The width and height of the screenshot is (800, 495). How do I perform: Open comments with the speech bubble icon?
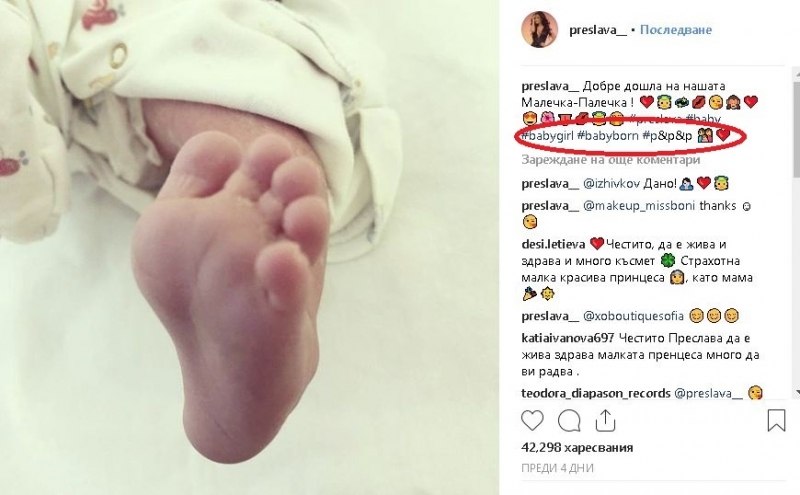[568, 421]
